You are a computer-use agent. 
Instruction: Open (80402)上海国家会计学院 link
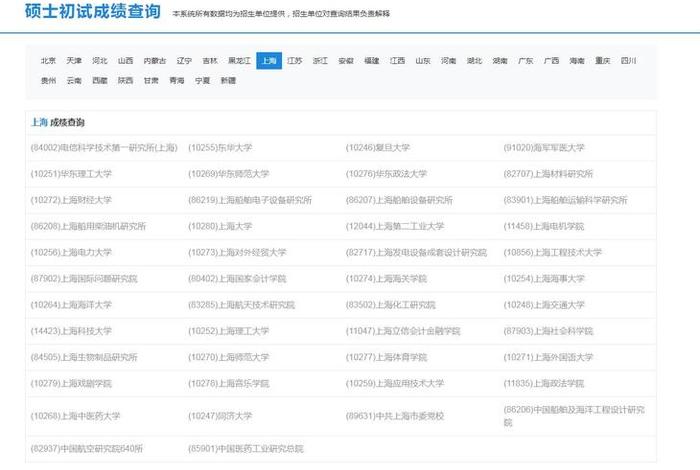tap(237, 279)
